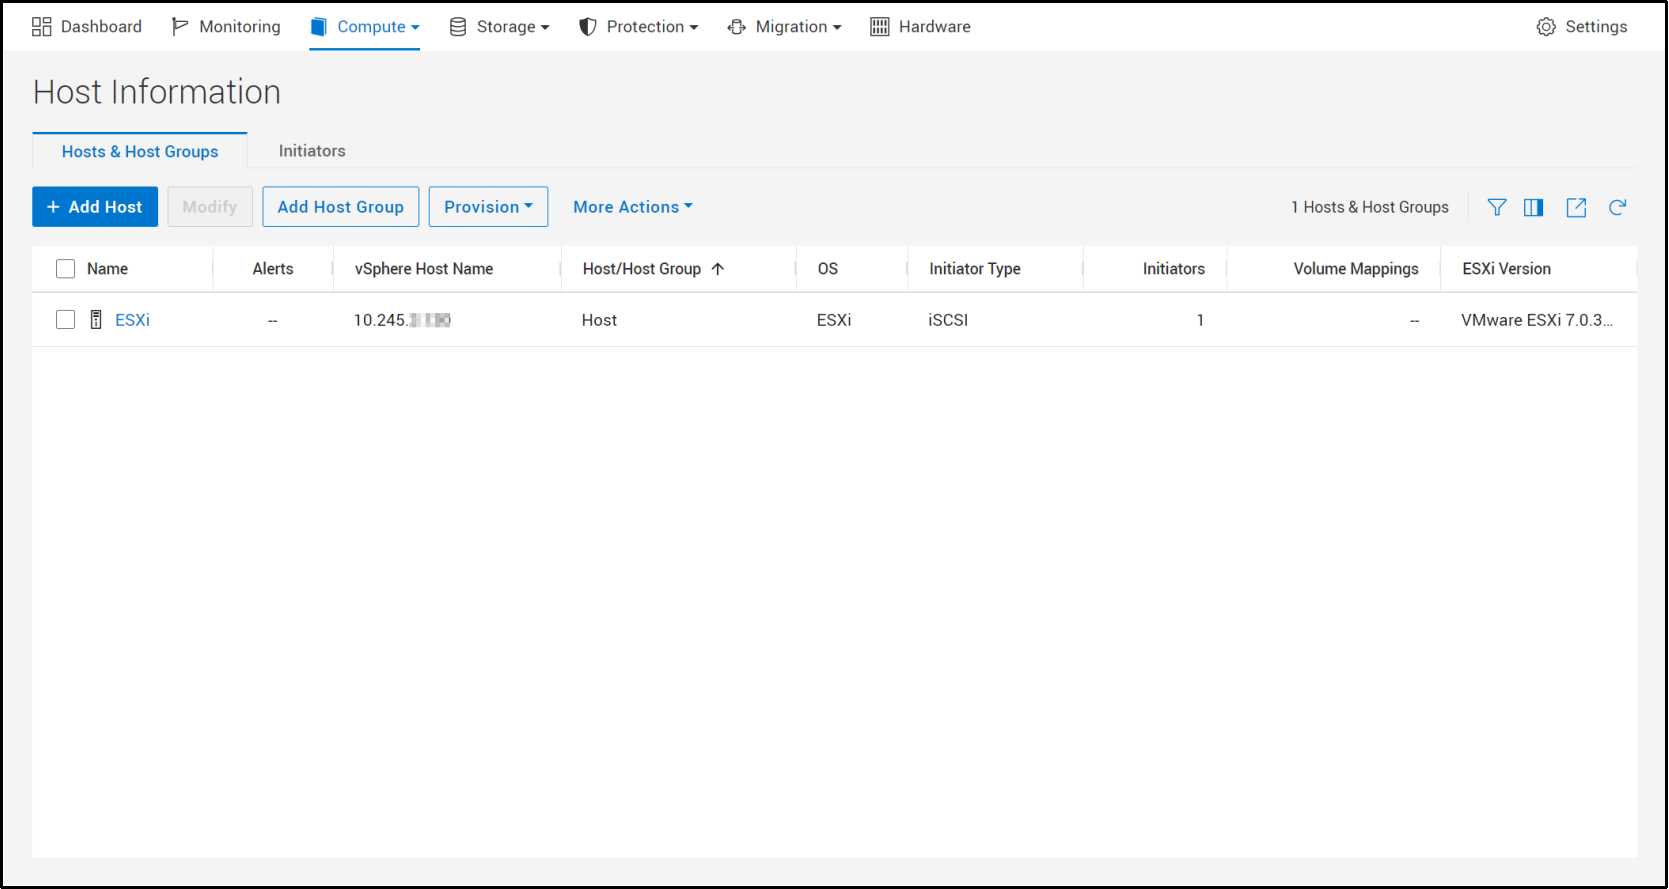This screenshot has width=1669, height=889.
Task: Open the Provision dropdown
Action: (488, 207)
